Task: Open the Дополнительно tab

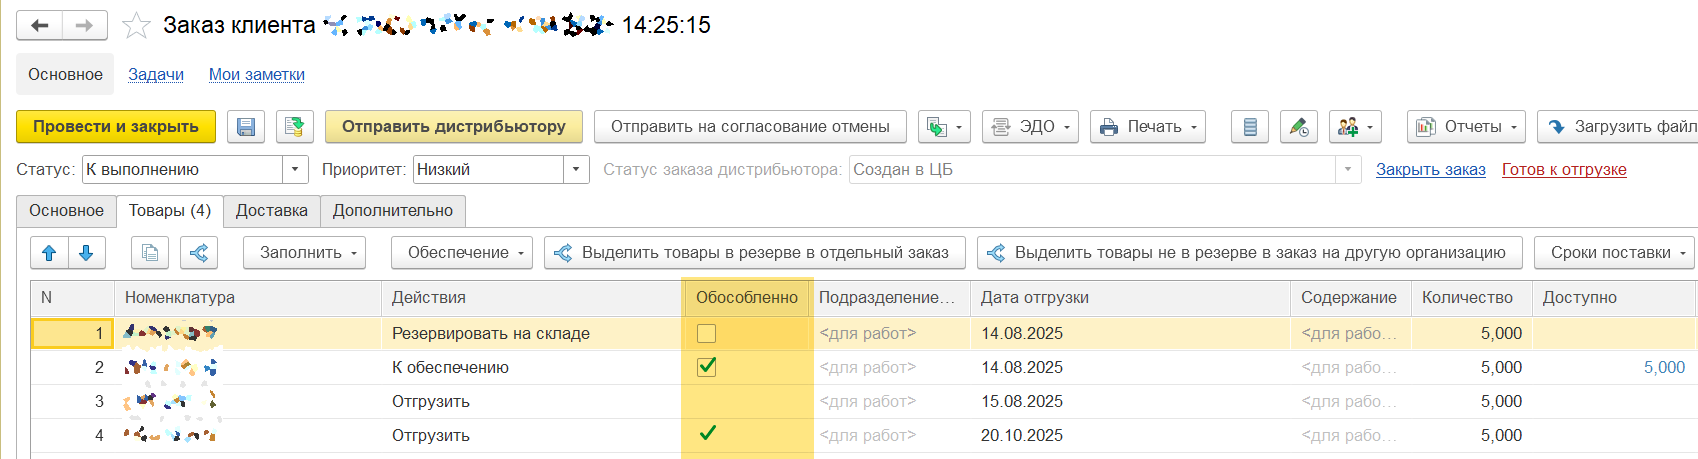Action: 392,211
